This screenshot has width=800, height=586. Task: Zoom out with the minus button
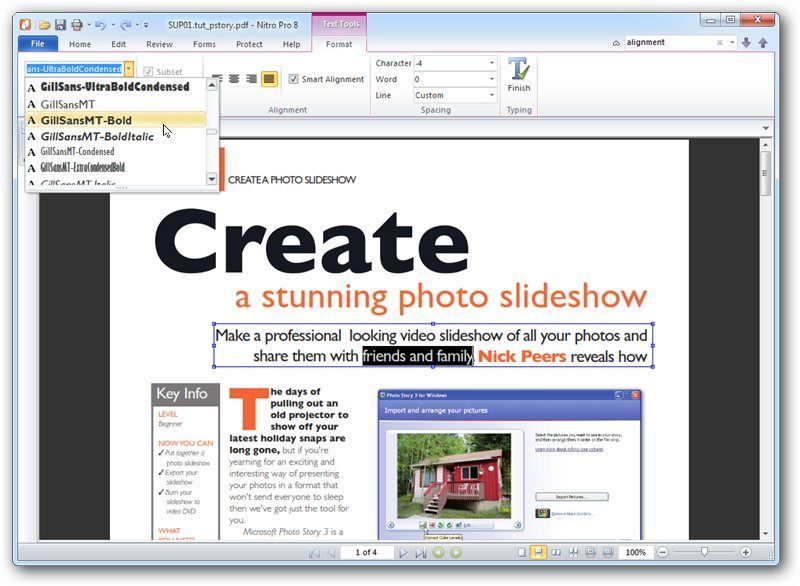[x=663, y=552]
